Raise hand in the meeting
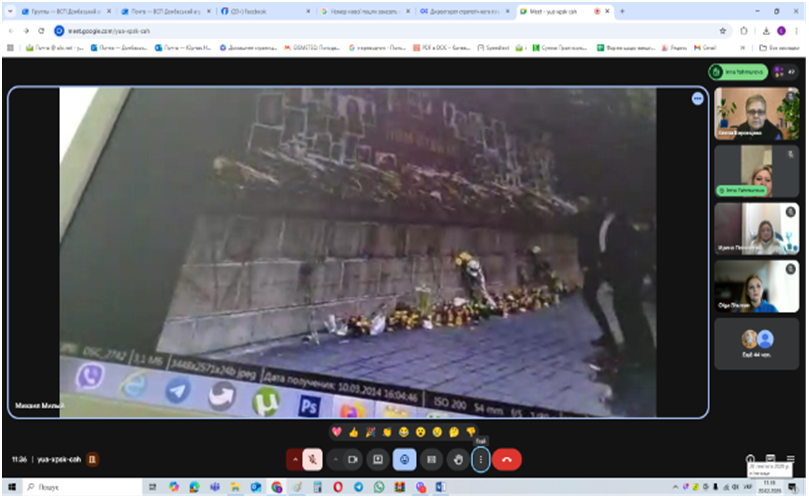The width and height of the screenshot is (809, 499). pos(458,459)
